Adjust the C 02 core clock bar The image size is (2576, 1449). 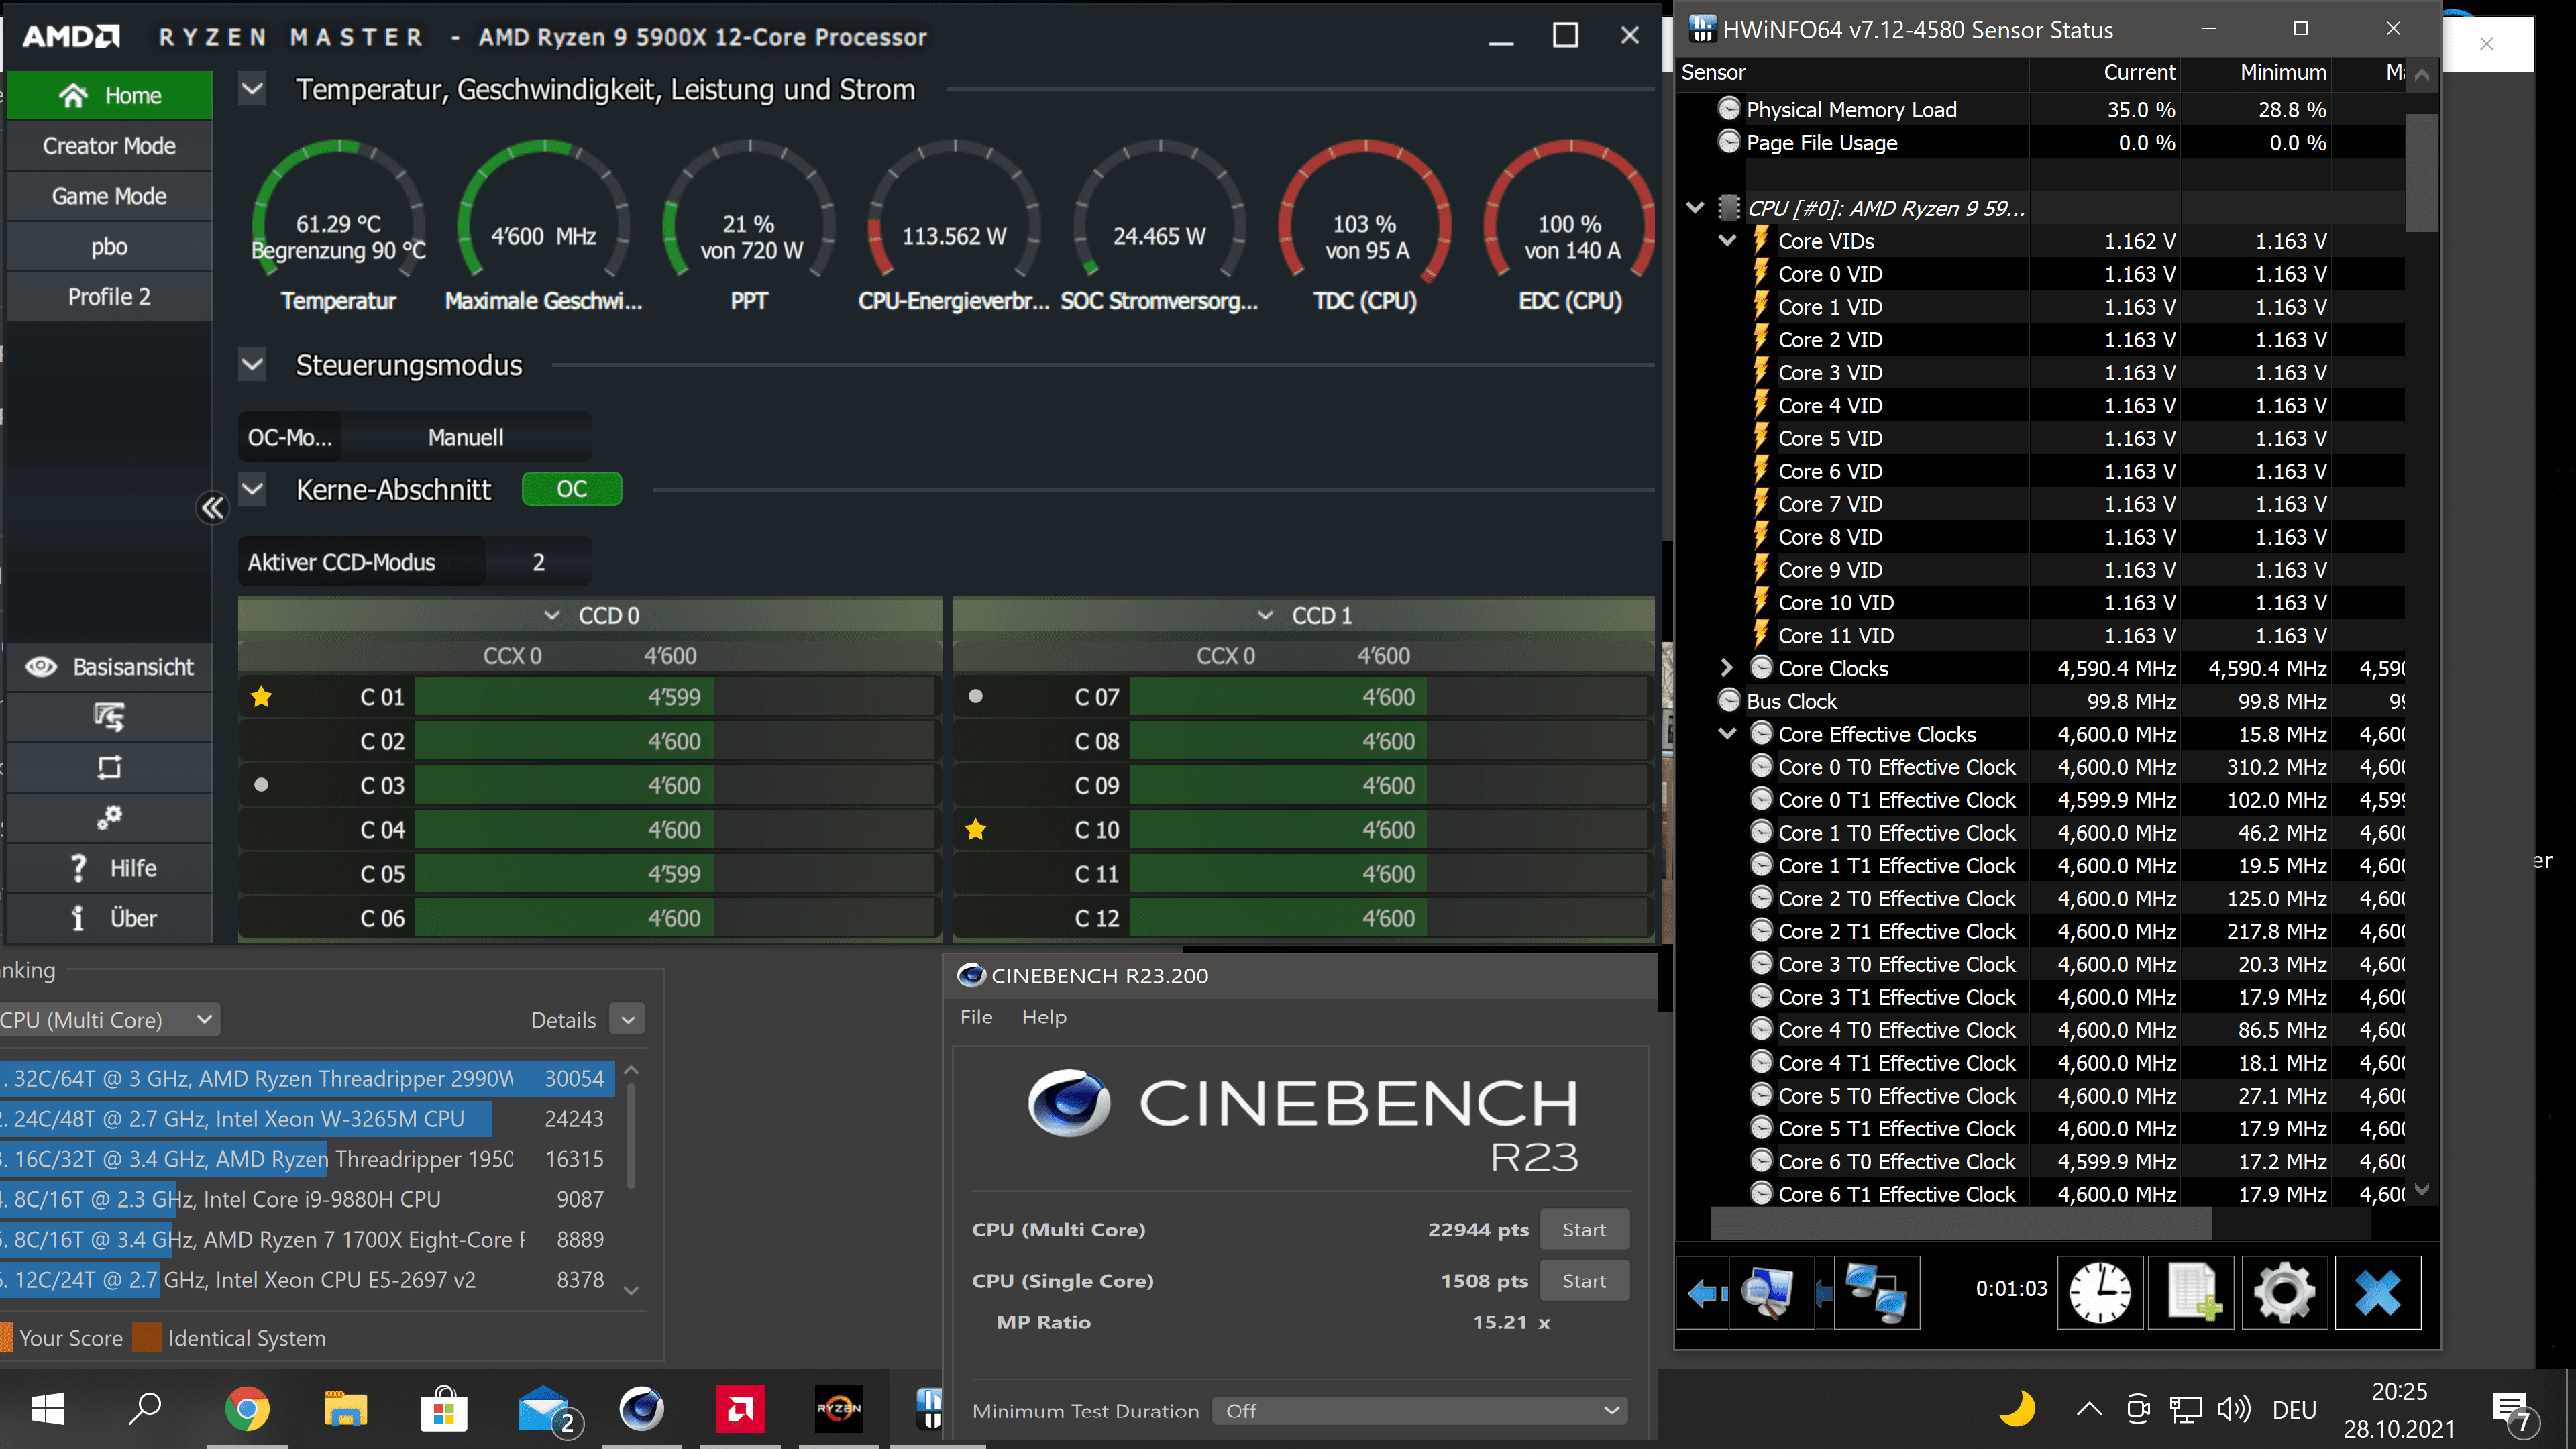[x=675, y=741]
